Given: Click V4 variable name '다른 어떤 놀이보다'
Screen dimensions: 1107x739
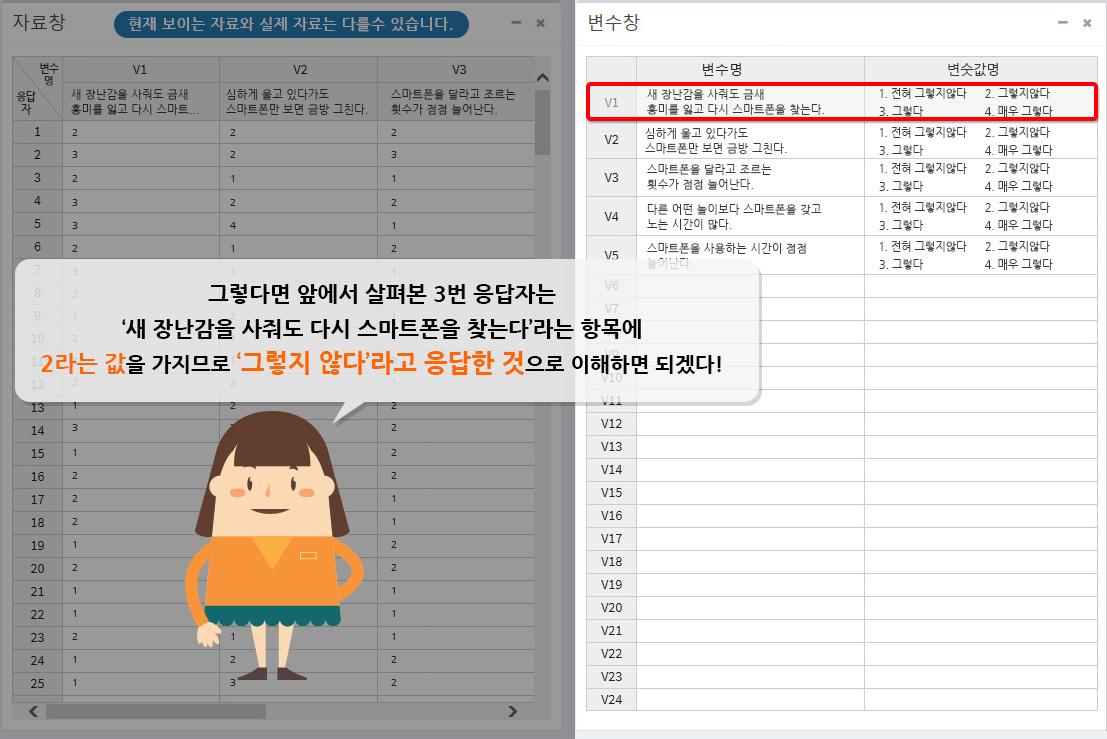Looking at the screenshot, I should tap(694, 209).
